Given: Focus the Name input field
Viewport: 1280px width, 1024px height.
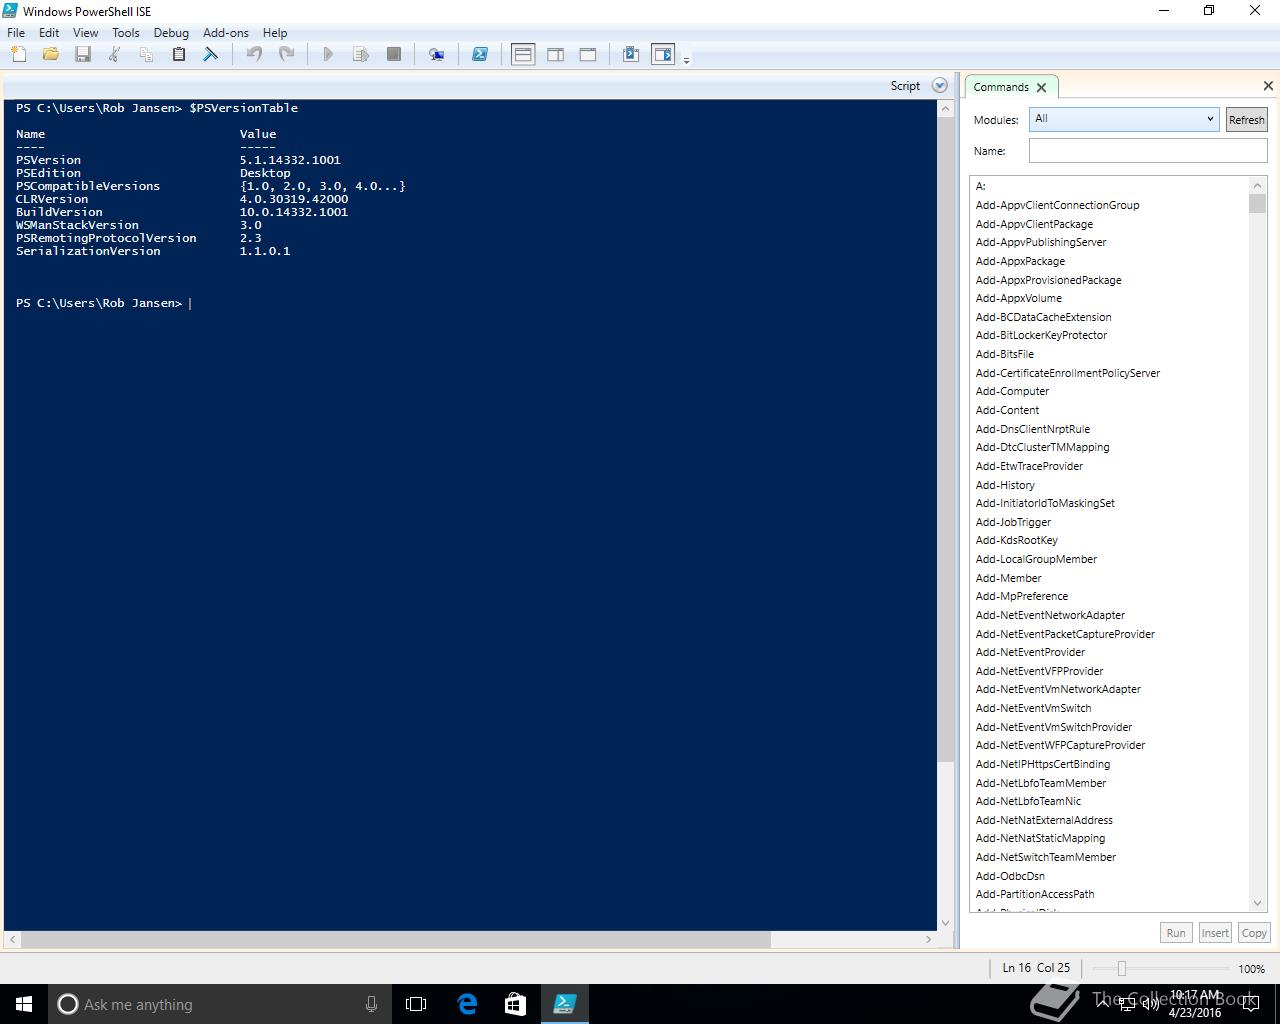Looking at the screenshot, I should pos(1148,151).
